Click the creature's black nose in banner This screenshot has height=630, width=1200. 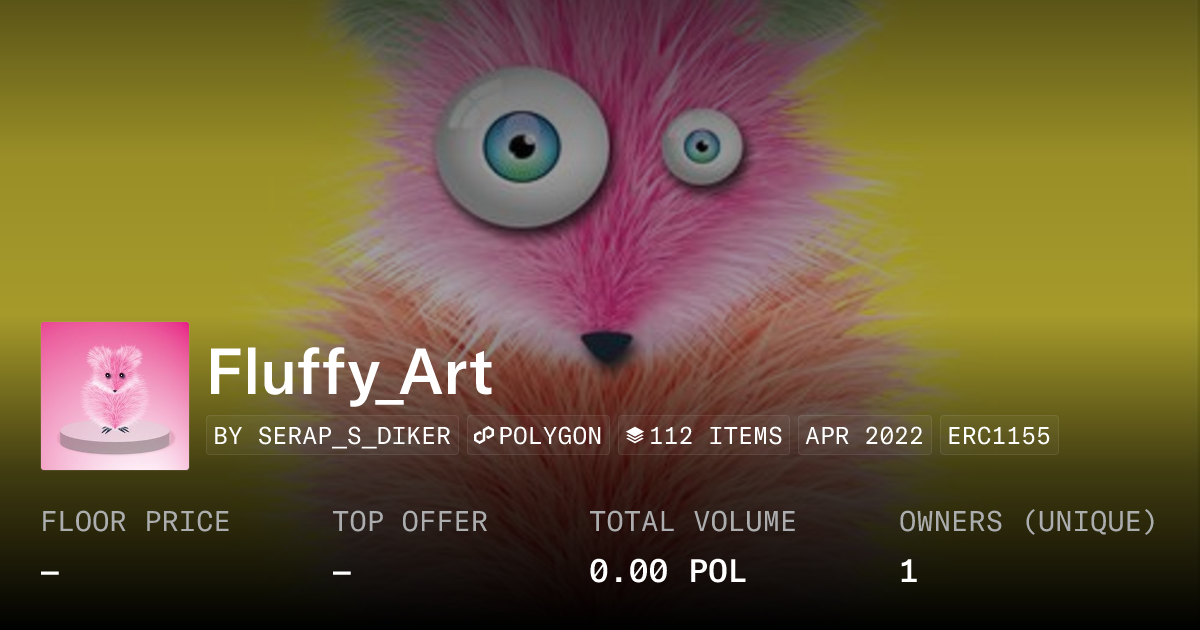[x=607, y=346]
